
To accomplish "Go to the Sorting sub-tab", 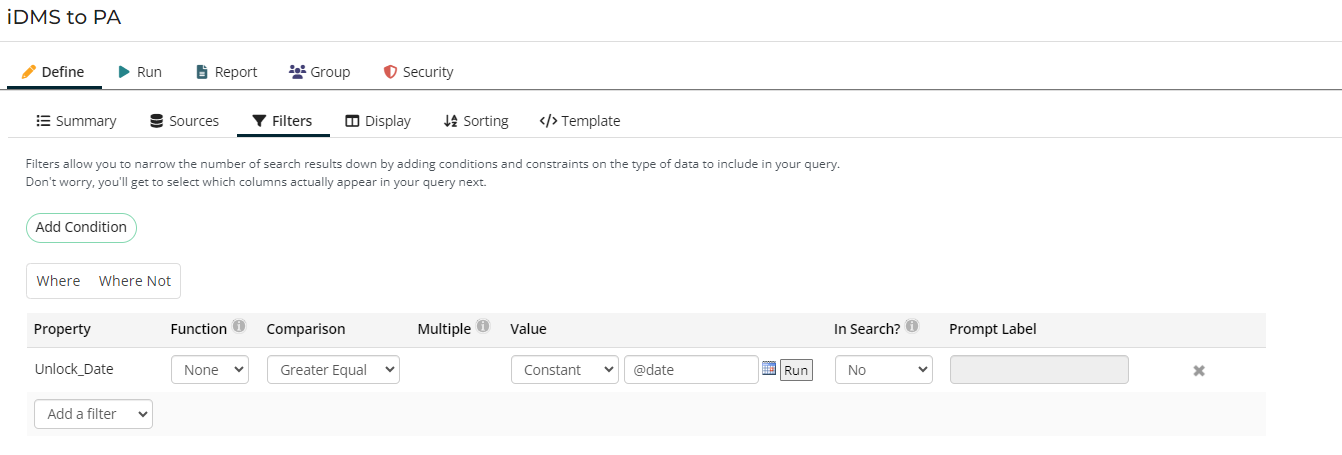I will pyautogui.click(x=476, y=121).
